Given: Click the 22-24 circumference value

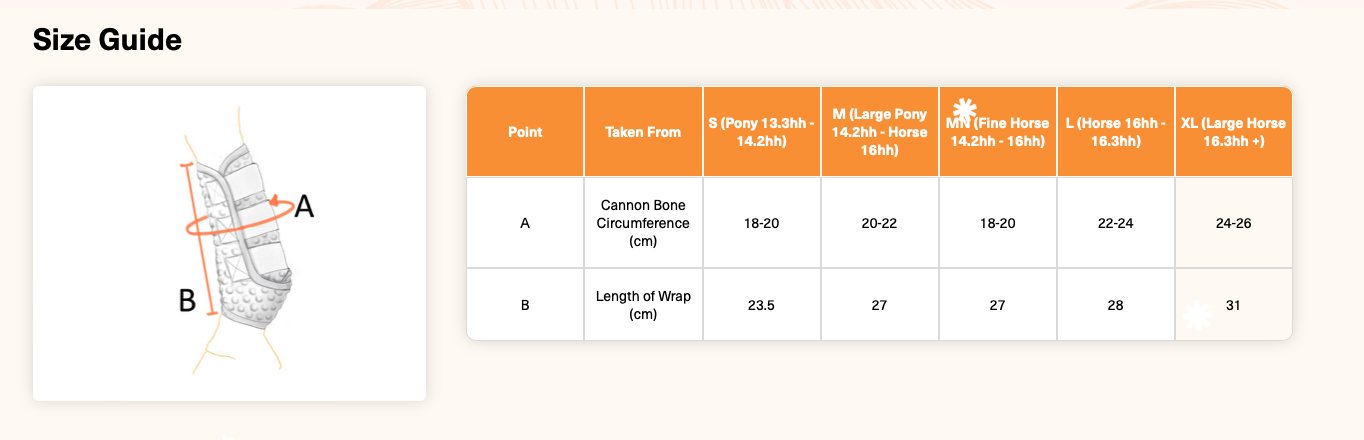Looking at the screenshot, I should coord(1114,223).
